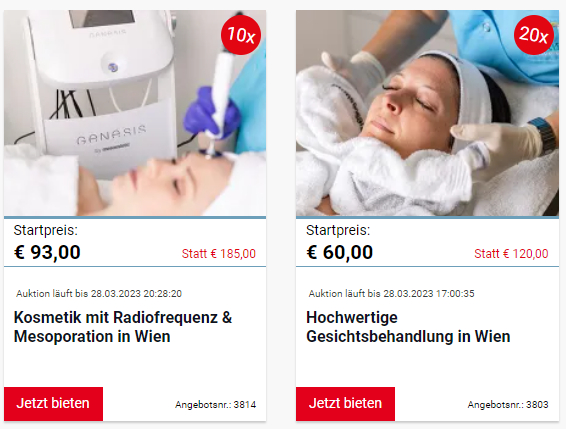The height and width of the screenshot is (429, 566).
Task: Click Startpreis label on Gesichtsbehandlung card
Action: (x=338, y=230)
